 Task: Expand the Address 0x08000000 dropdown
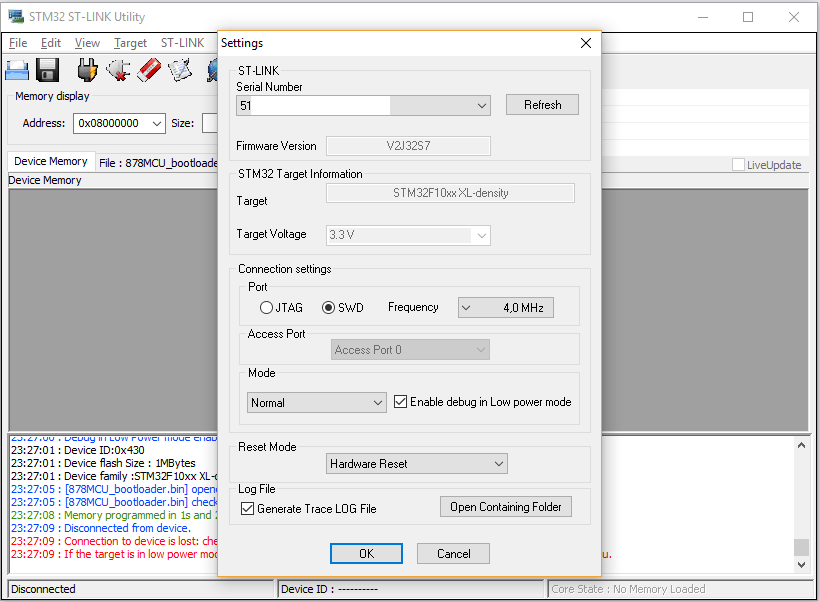[x=156, y=123]
